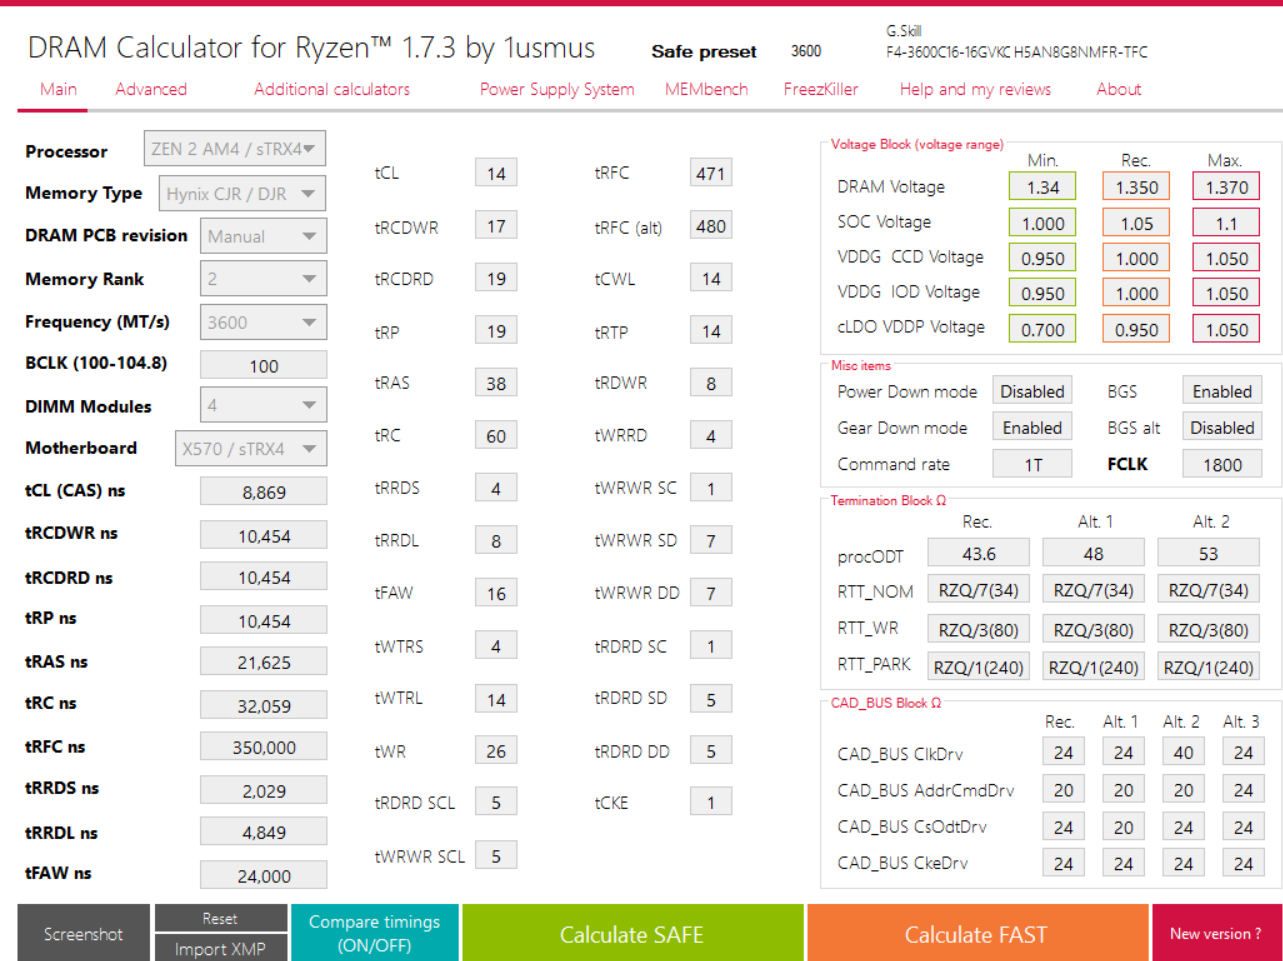Click the tRRDS ns field
1283x961 pixels.
pos(263,790)
